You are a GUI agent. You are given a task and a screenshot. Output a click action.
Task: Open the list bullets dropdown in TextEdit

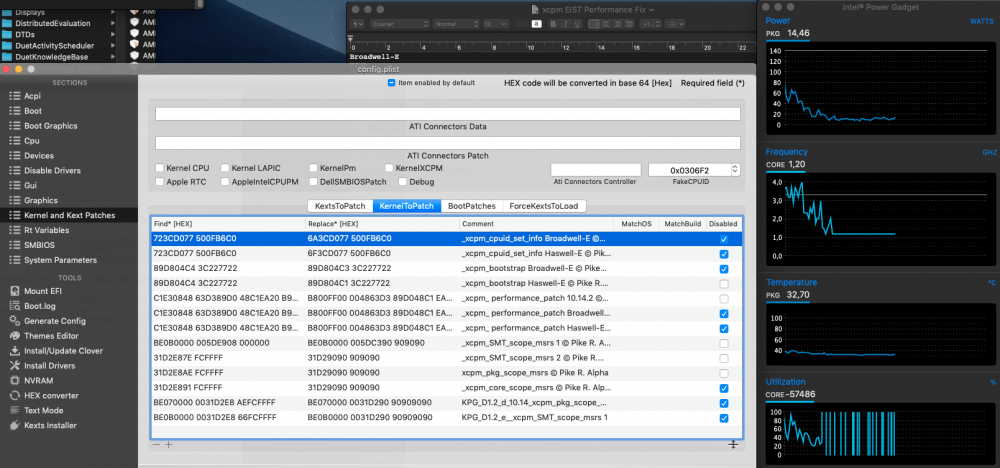pos(675,24)
